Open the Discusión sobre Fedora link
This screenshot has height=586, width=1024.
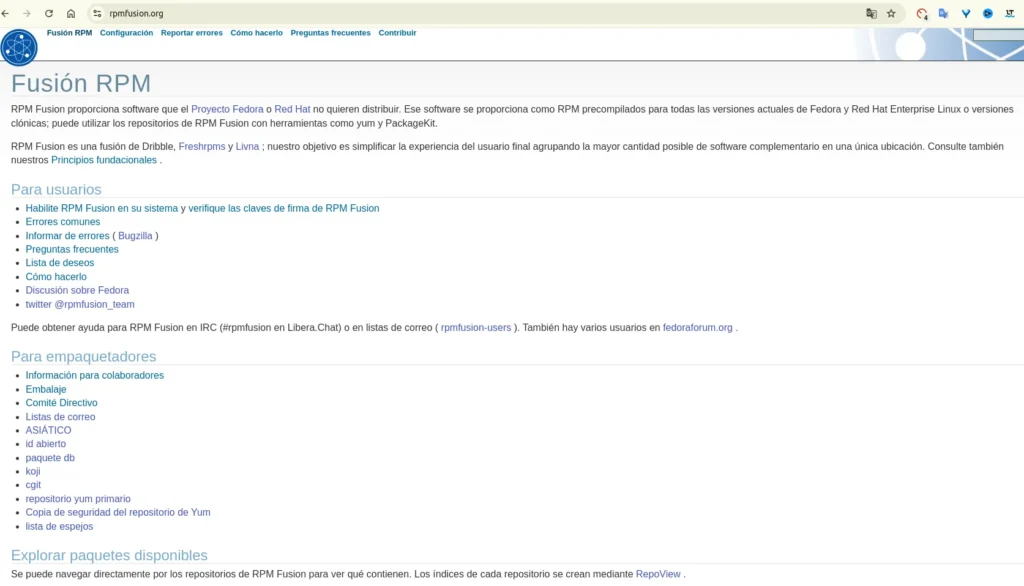pyautogui.click(x=77, y=290)
